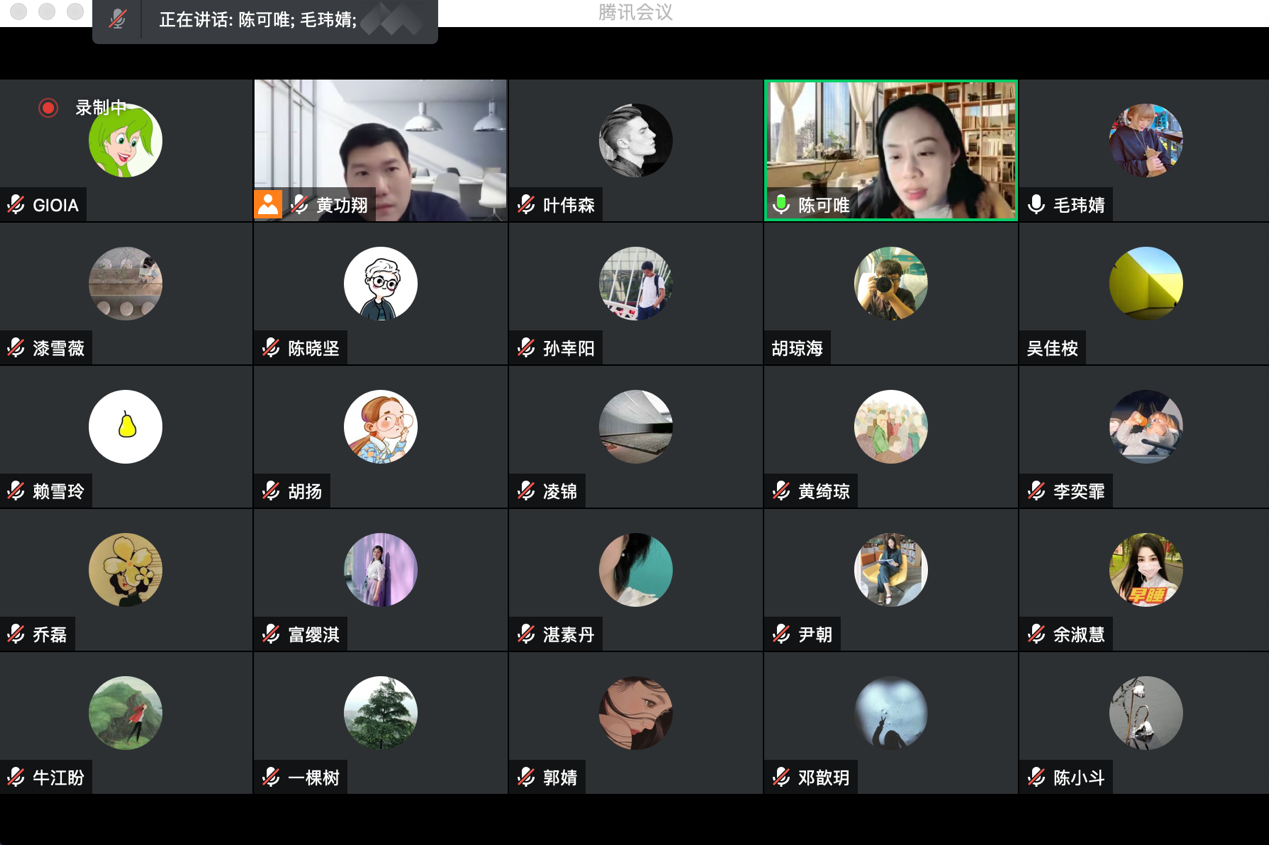Click the 录制中 recording status text
The height and width of the screenshot is (845, 1269).
[x=102, y=108]
